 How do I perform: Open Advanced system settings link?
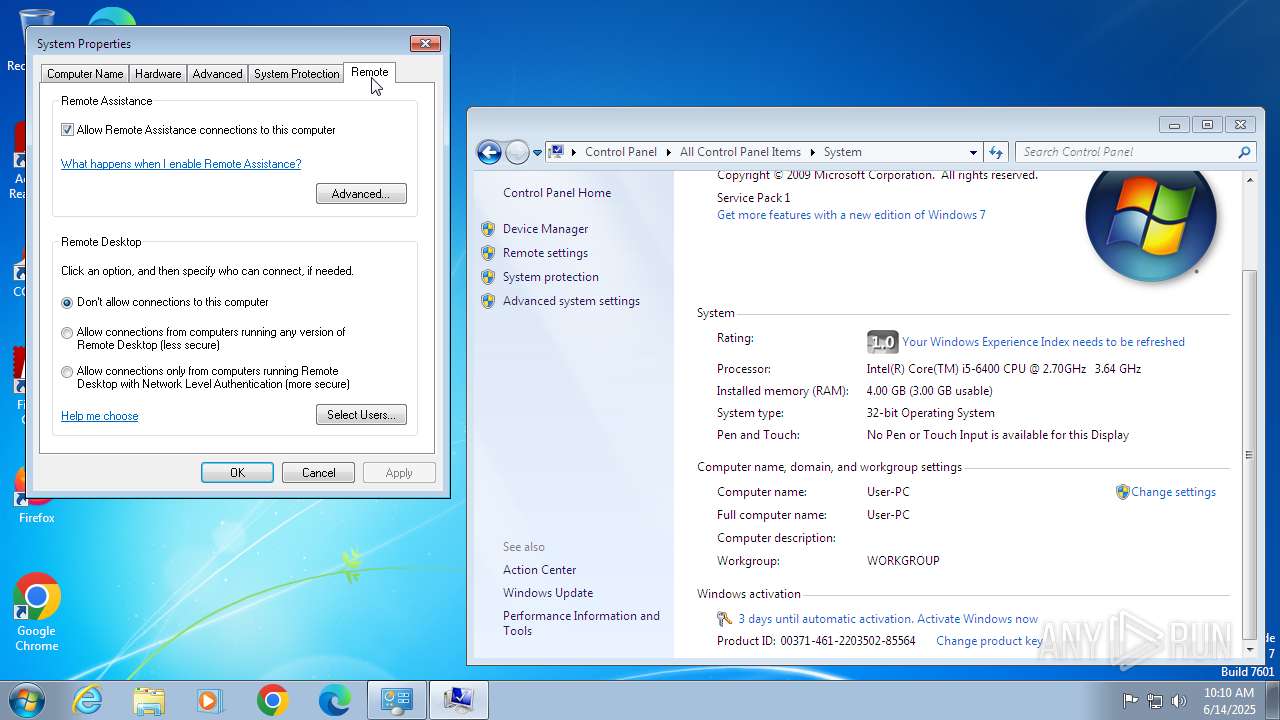(571, 301)
